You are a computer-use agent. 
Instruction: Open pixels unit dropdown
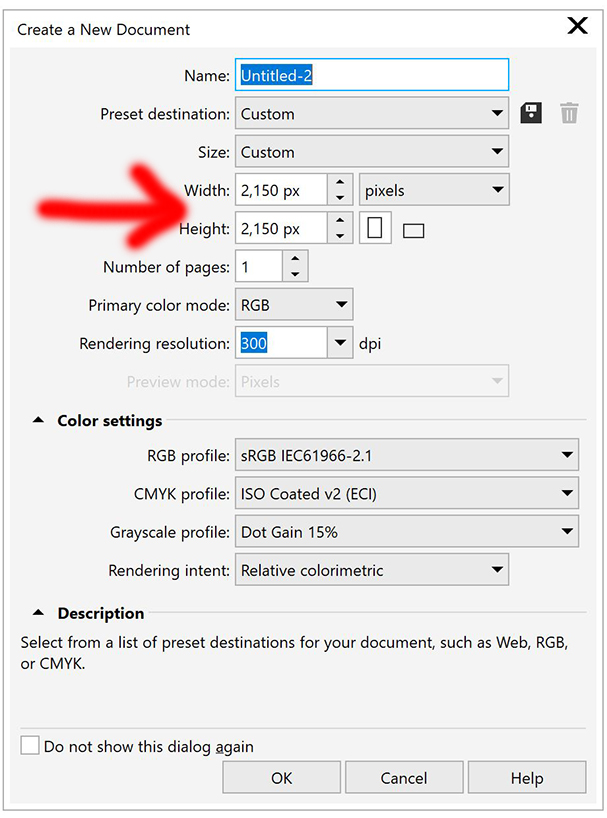tap(434, 190)
